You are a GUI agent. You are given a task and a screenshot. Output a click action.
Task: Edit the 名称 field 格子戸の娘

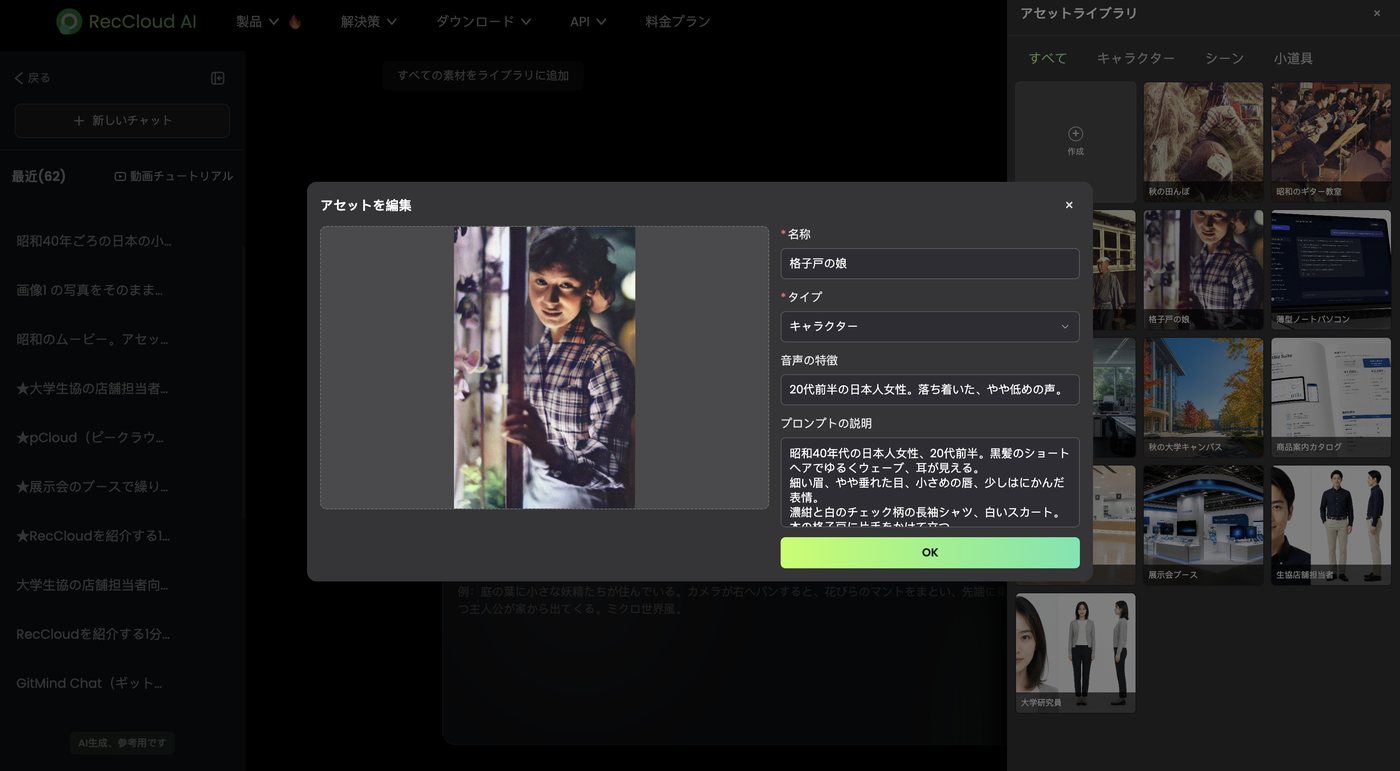(930, 263)
